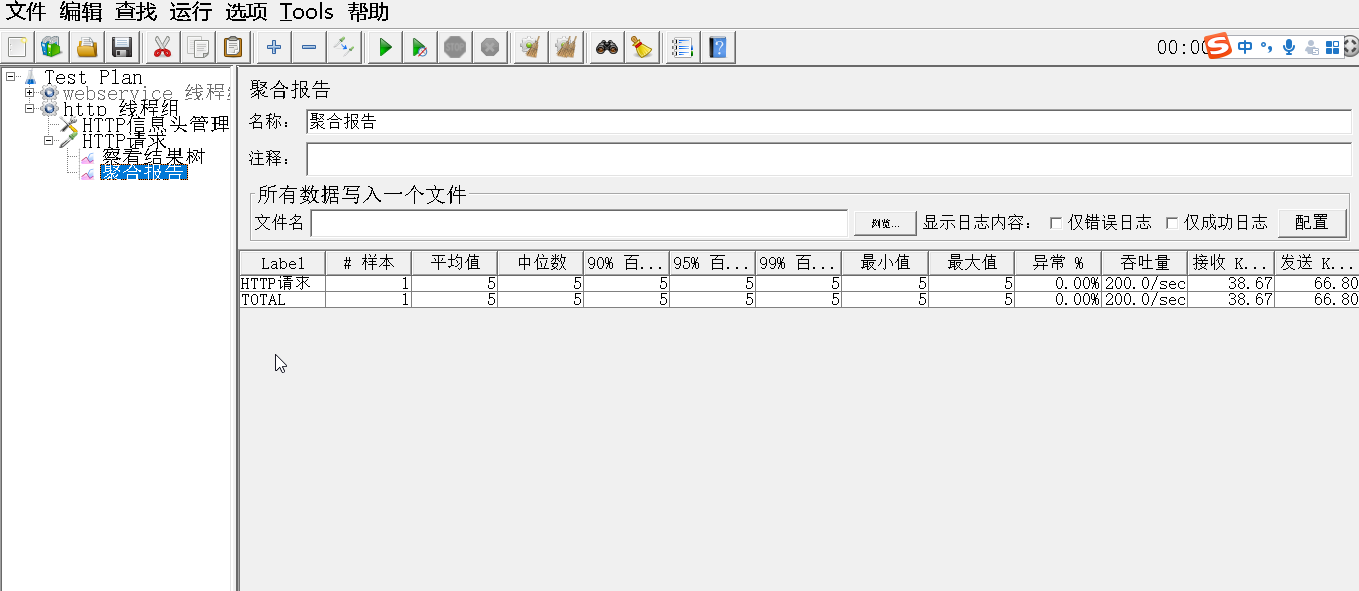The image size is (1359, 591).
Task: Expand the webservice 线程组 tree node
Action: pos(30,92)
